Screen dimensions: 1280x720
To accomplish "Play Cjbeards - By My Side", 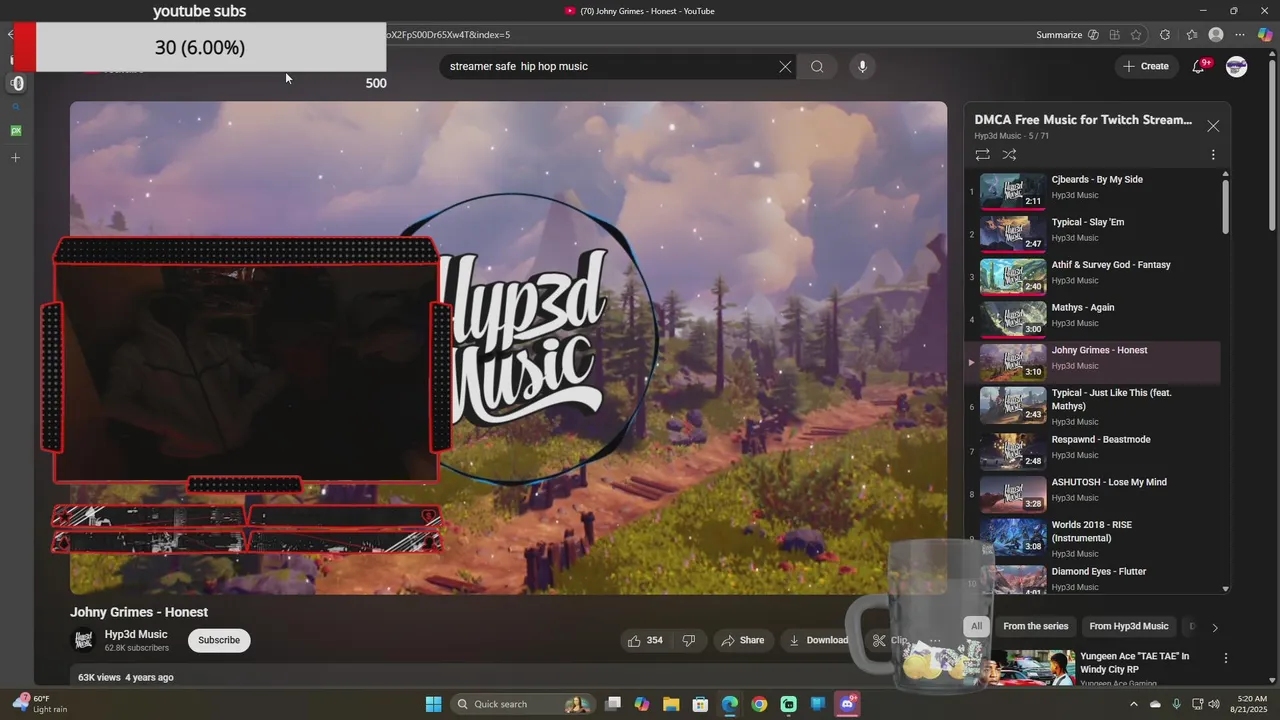I will pyautogui.click(x=1093, y=189).
